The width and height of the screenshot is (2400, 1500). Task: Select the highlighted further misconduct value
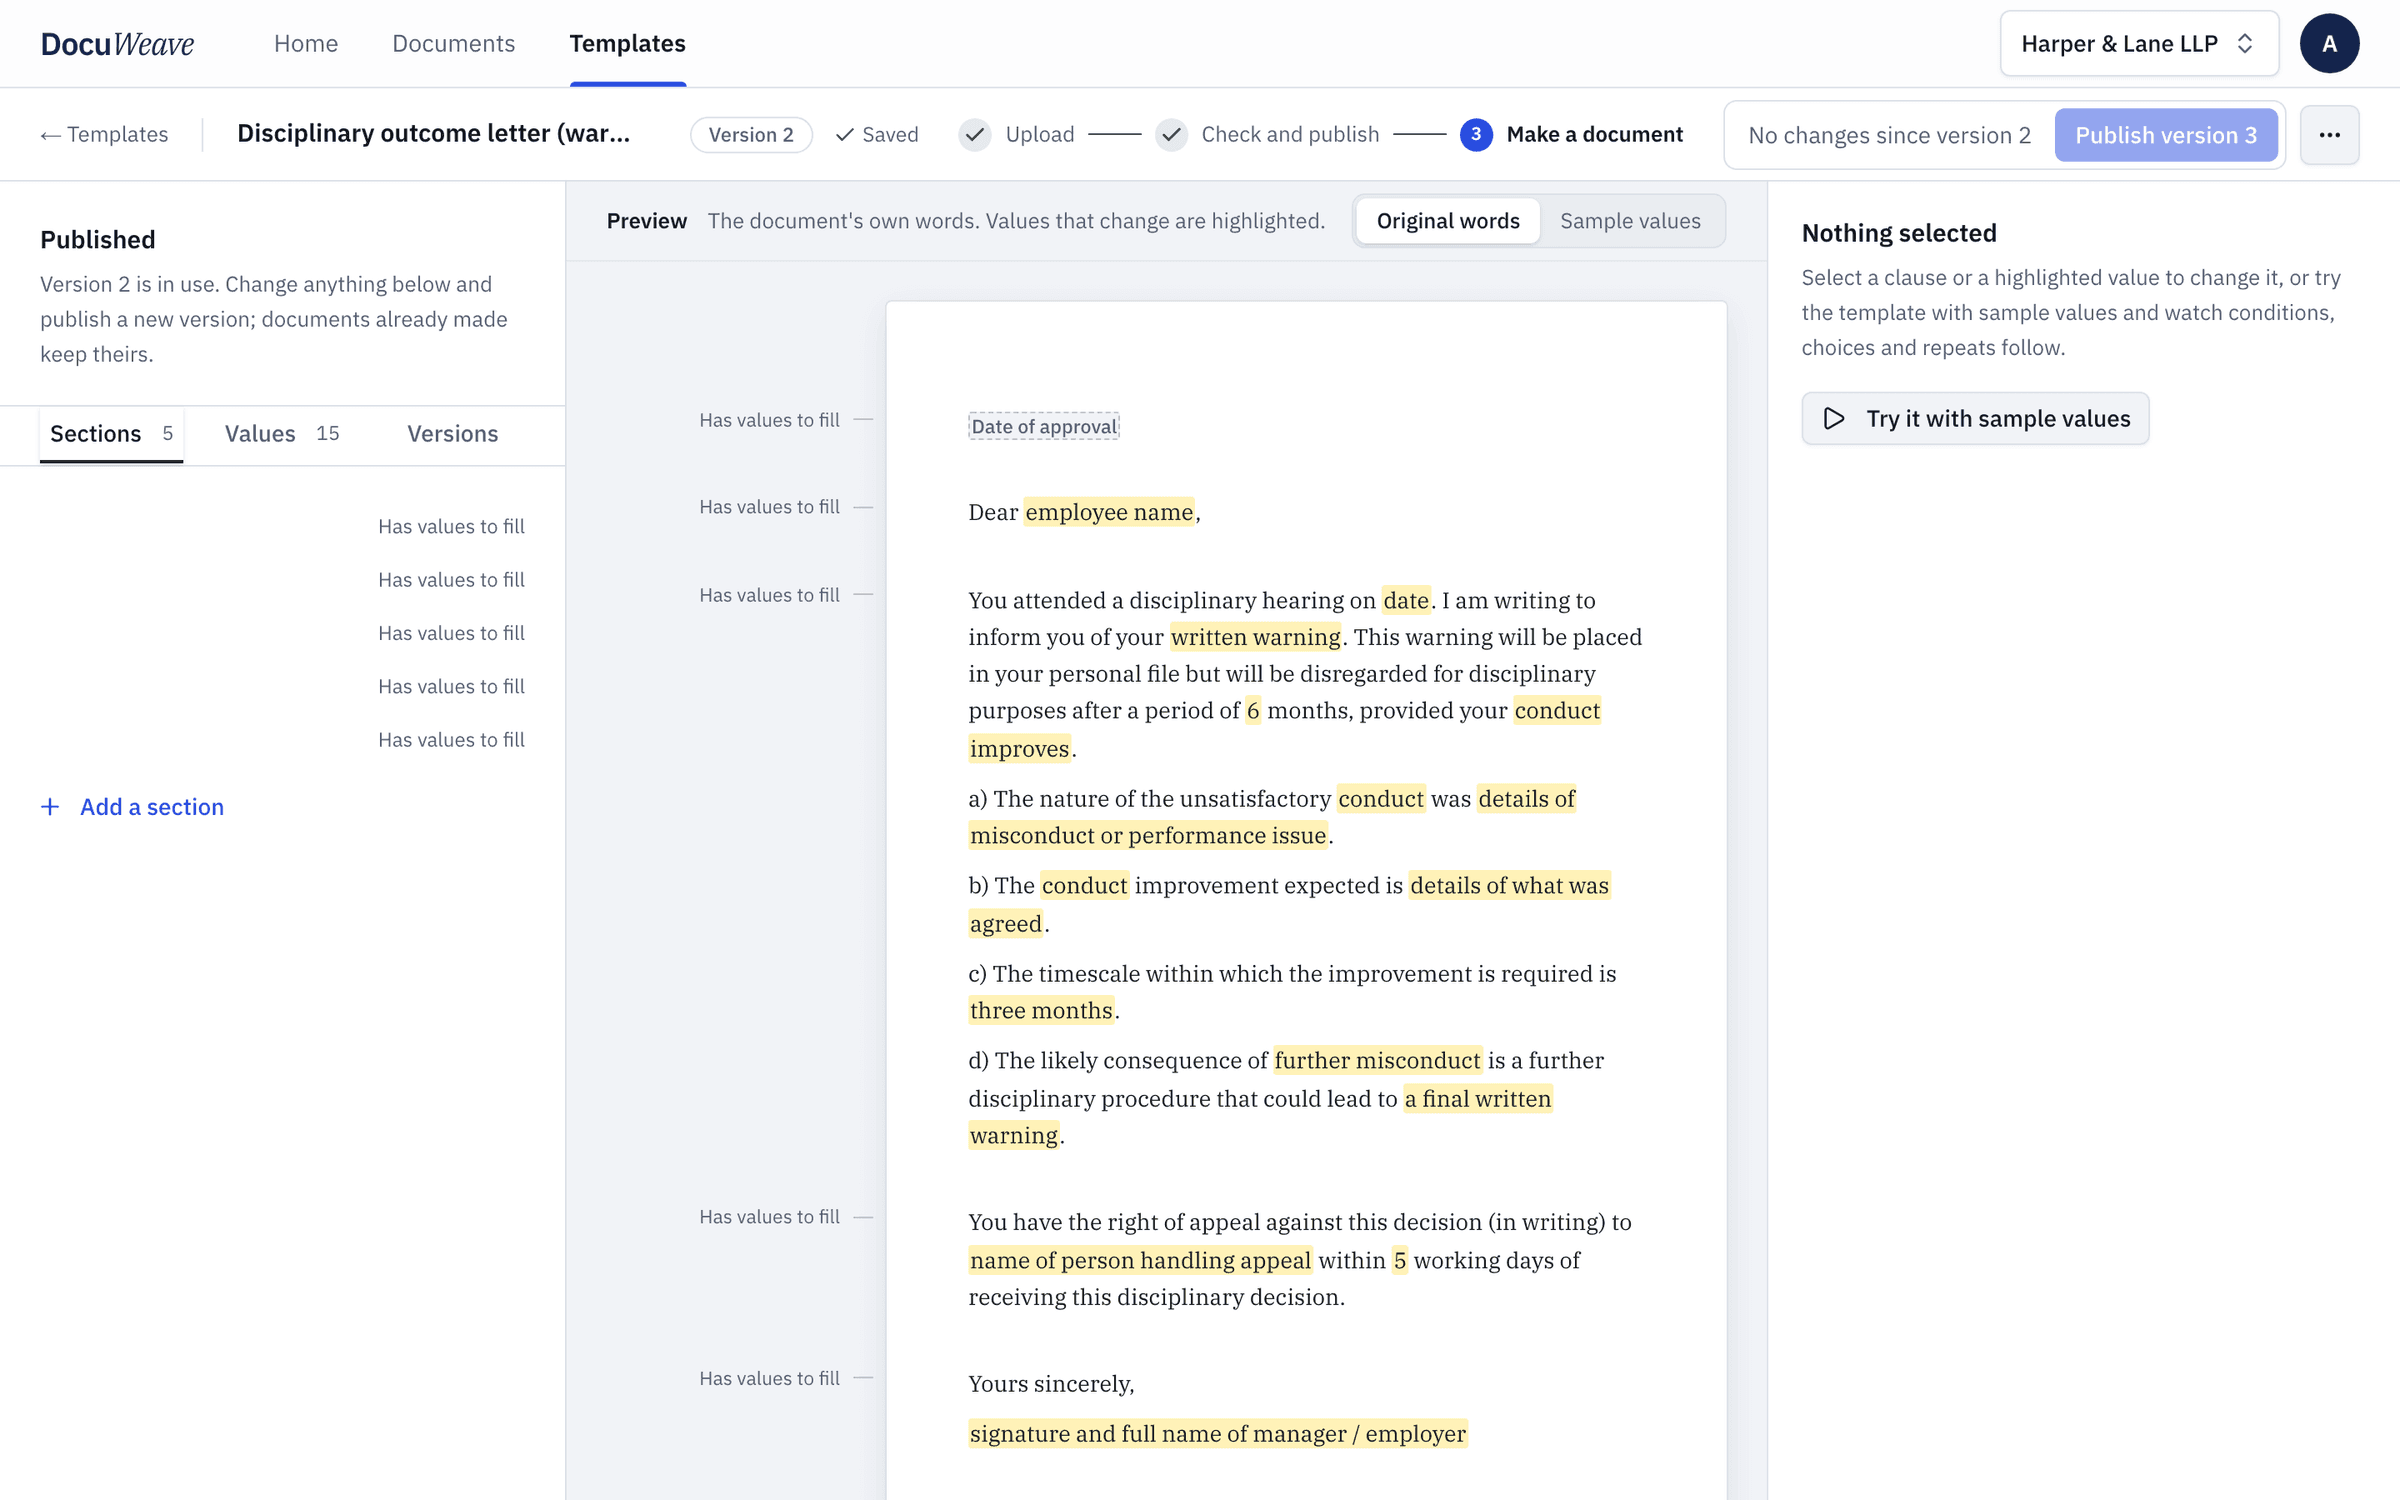tap(1377, 1061)
